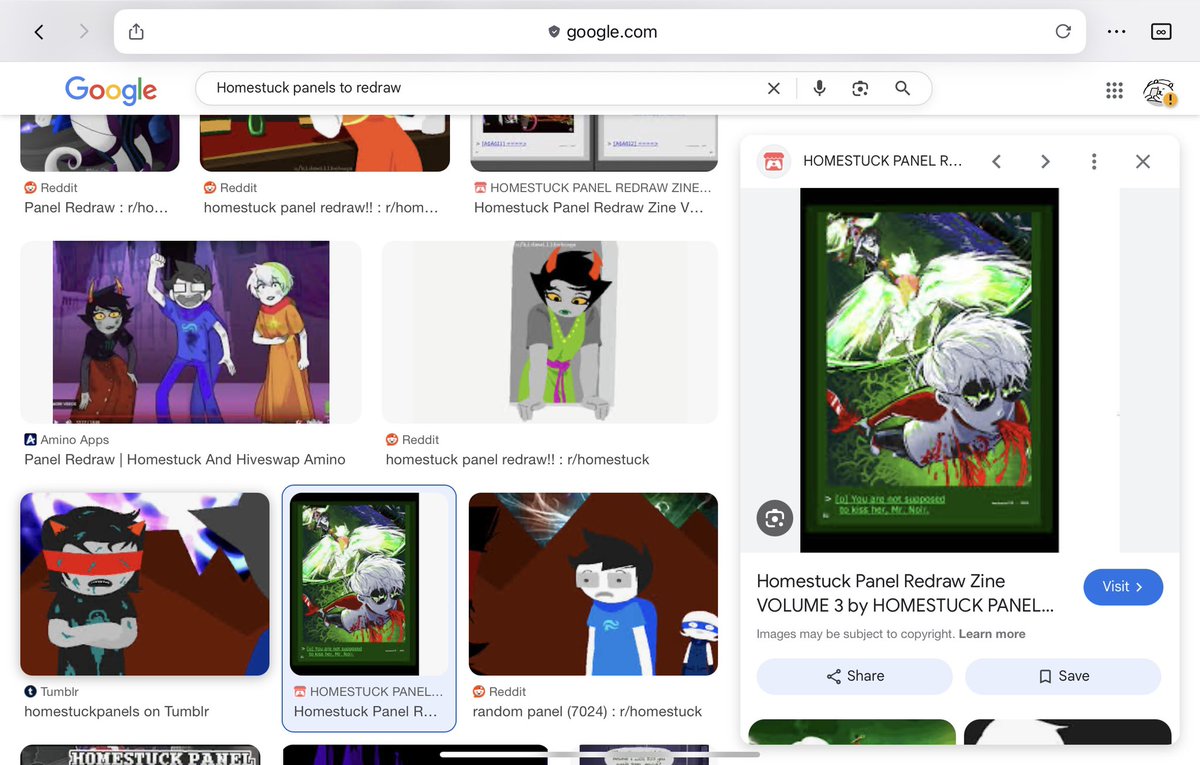Open the red-glasses troll thumbnail

point(145,584)
